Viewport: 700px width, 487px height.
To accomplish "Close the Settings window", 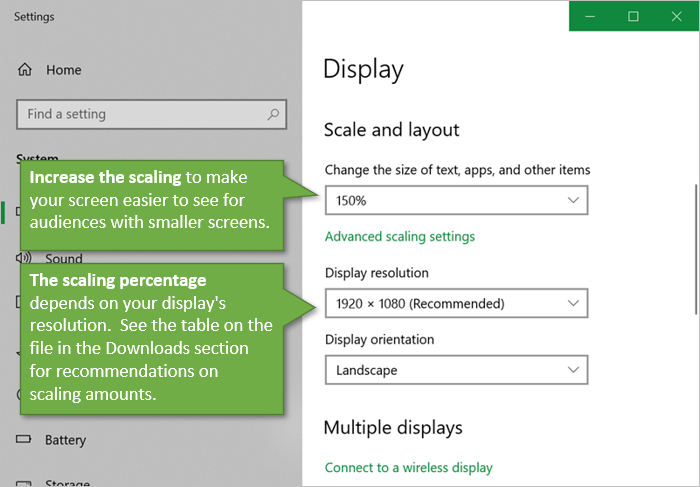I will [676, 16].
